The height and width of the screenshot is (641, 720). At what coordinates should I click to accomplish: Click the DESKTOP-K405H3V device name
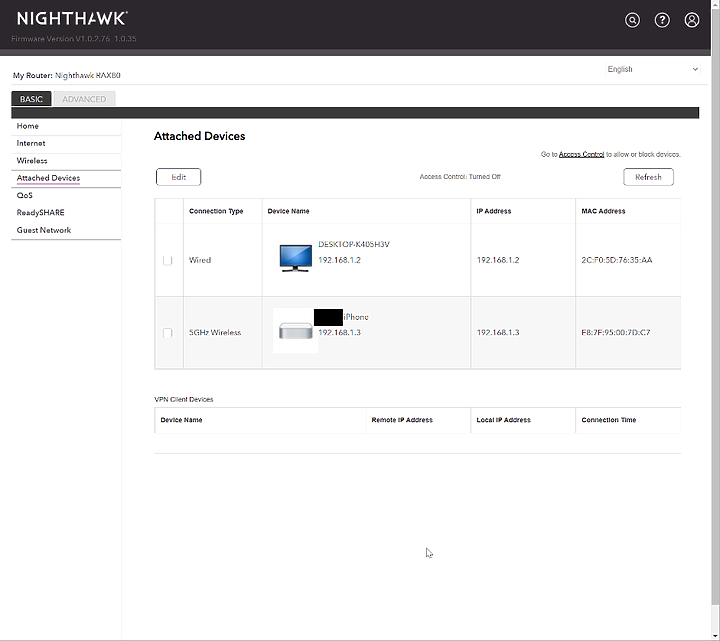click(x=354, y=244)
